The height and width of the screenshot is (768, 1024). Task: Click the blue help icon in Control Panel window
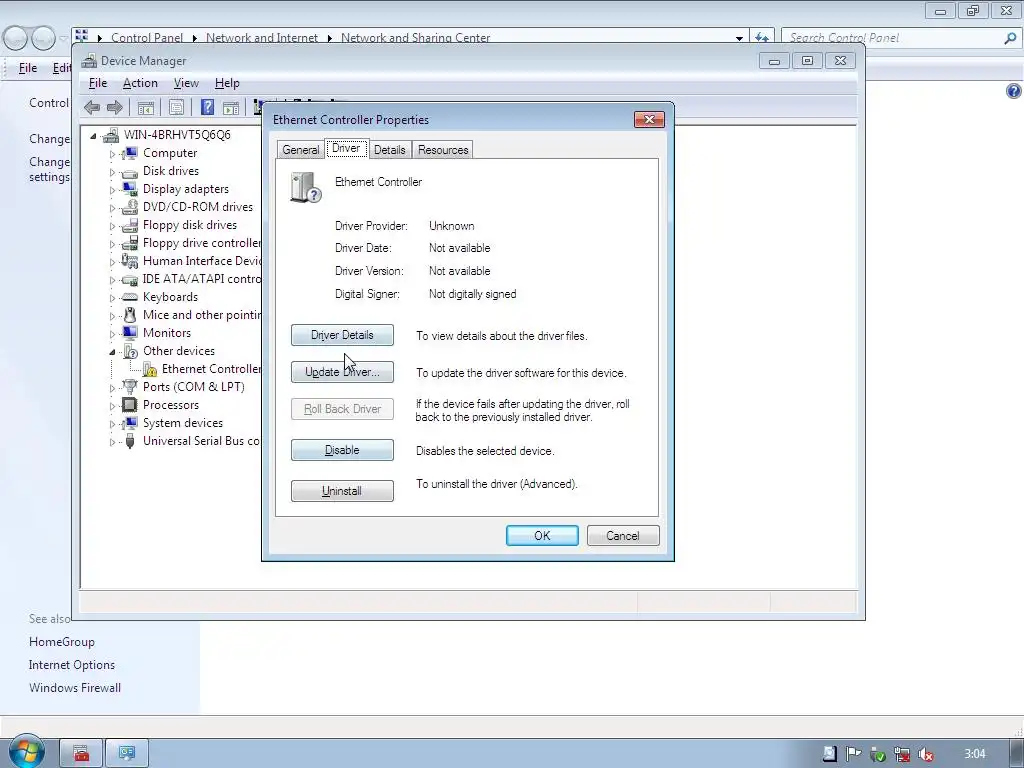1014,91
